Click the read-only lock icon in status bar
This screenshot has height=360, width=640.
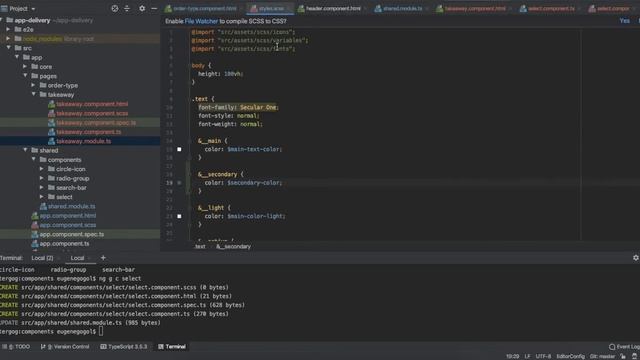[623, 356]
